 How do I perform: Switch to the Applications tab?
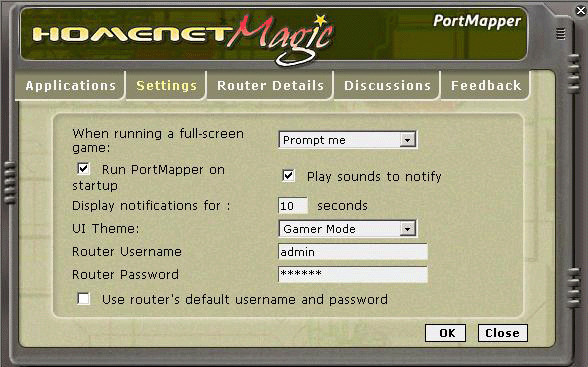tap(70, 86)
